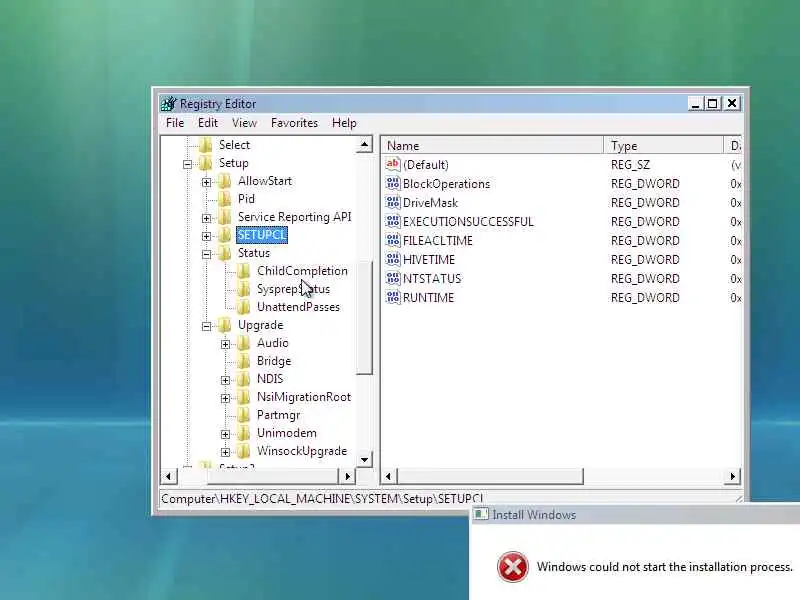800x600 pixels.
Task: Click the SysprepStatus folder icon
Action: click(243, 289)
